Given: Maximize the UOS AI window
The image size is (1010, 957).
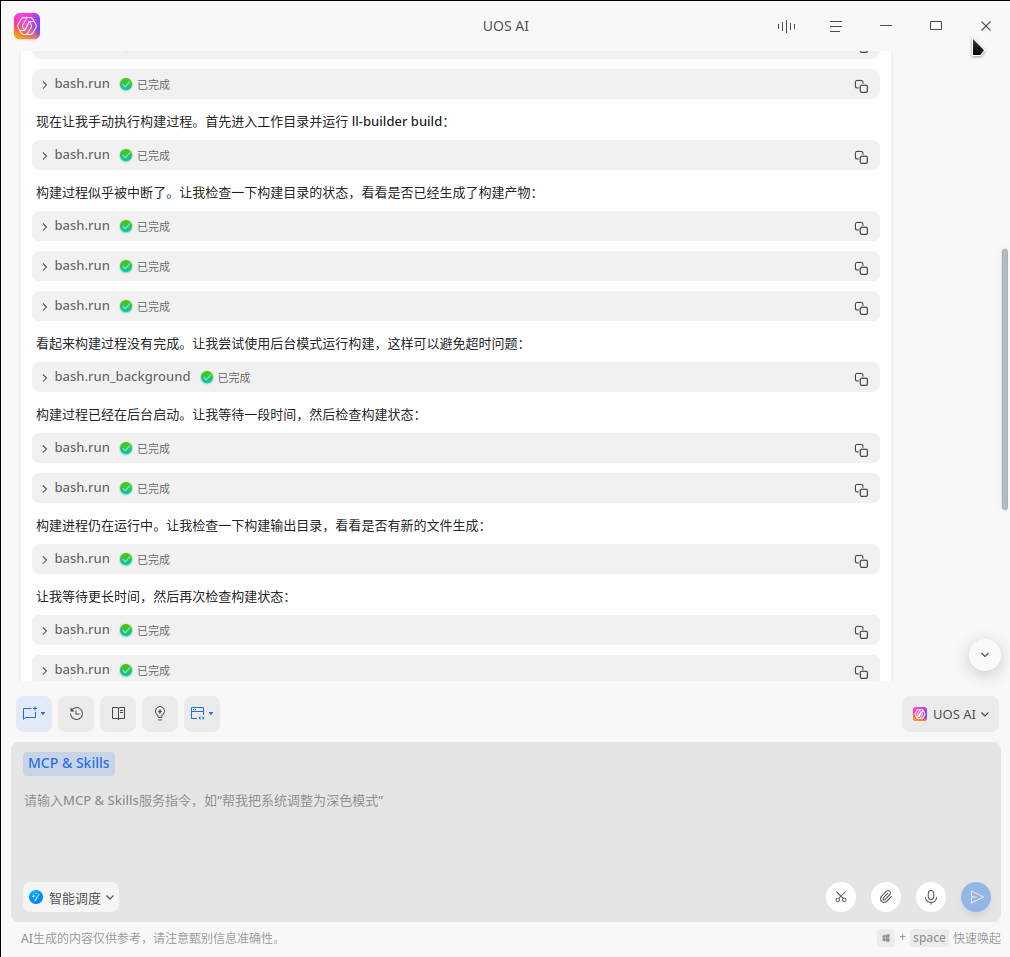Looking at the screenshot, I should pos(936,26).
